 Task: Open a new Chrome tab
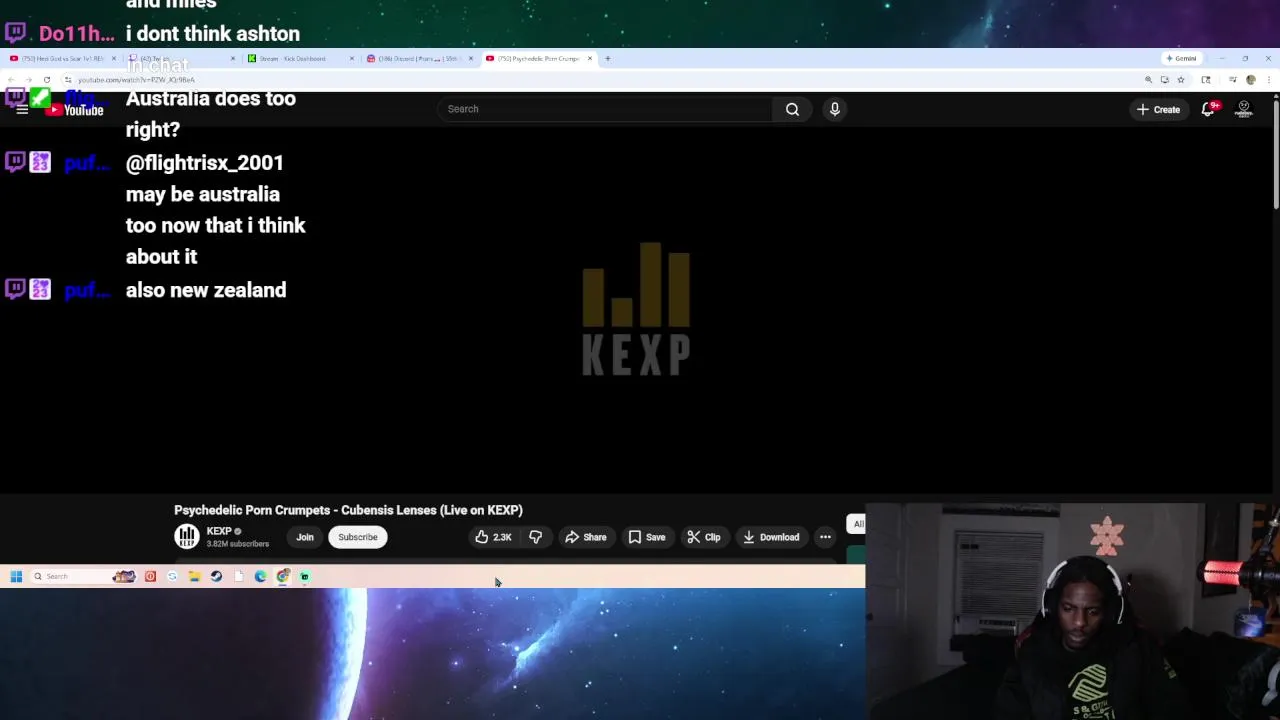pyautogui.click(x=607, y=58)
